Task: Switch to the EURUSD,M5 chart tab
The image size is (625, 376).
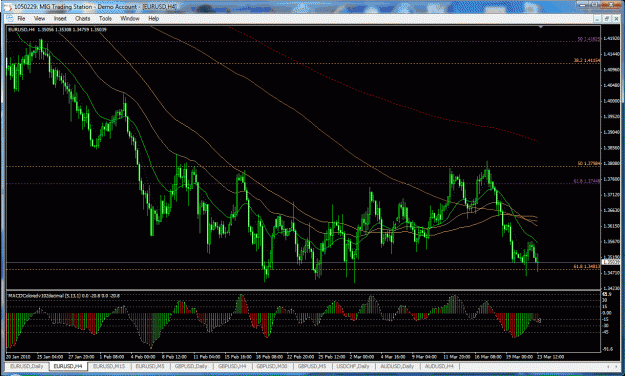Action: 150,366
